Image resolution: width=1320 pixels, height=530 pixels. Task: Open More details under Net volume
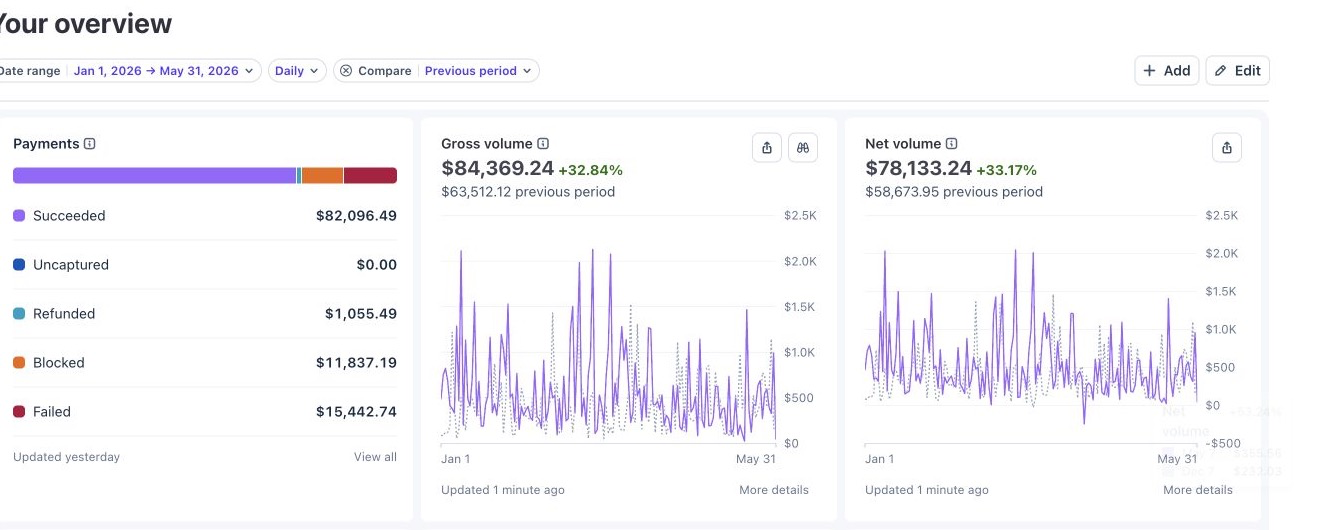point(1198,490)
